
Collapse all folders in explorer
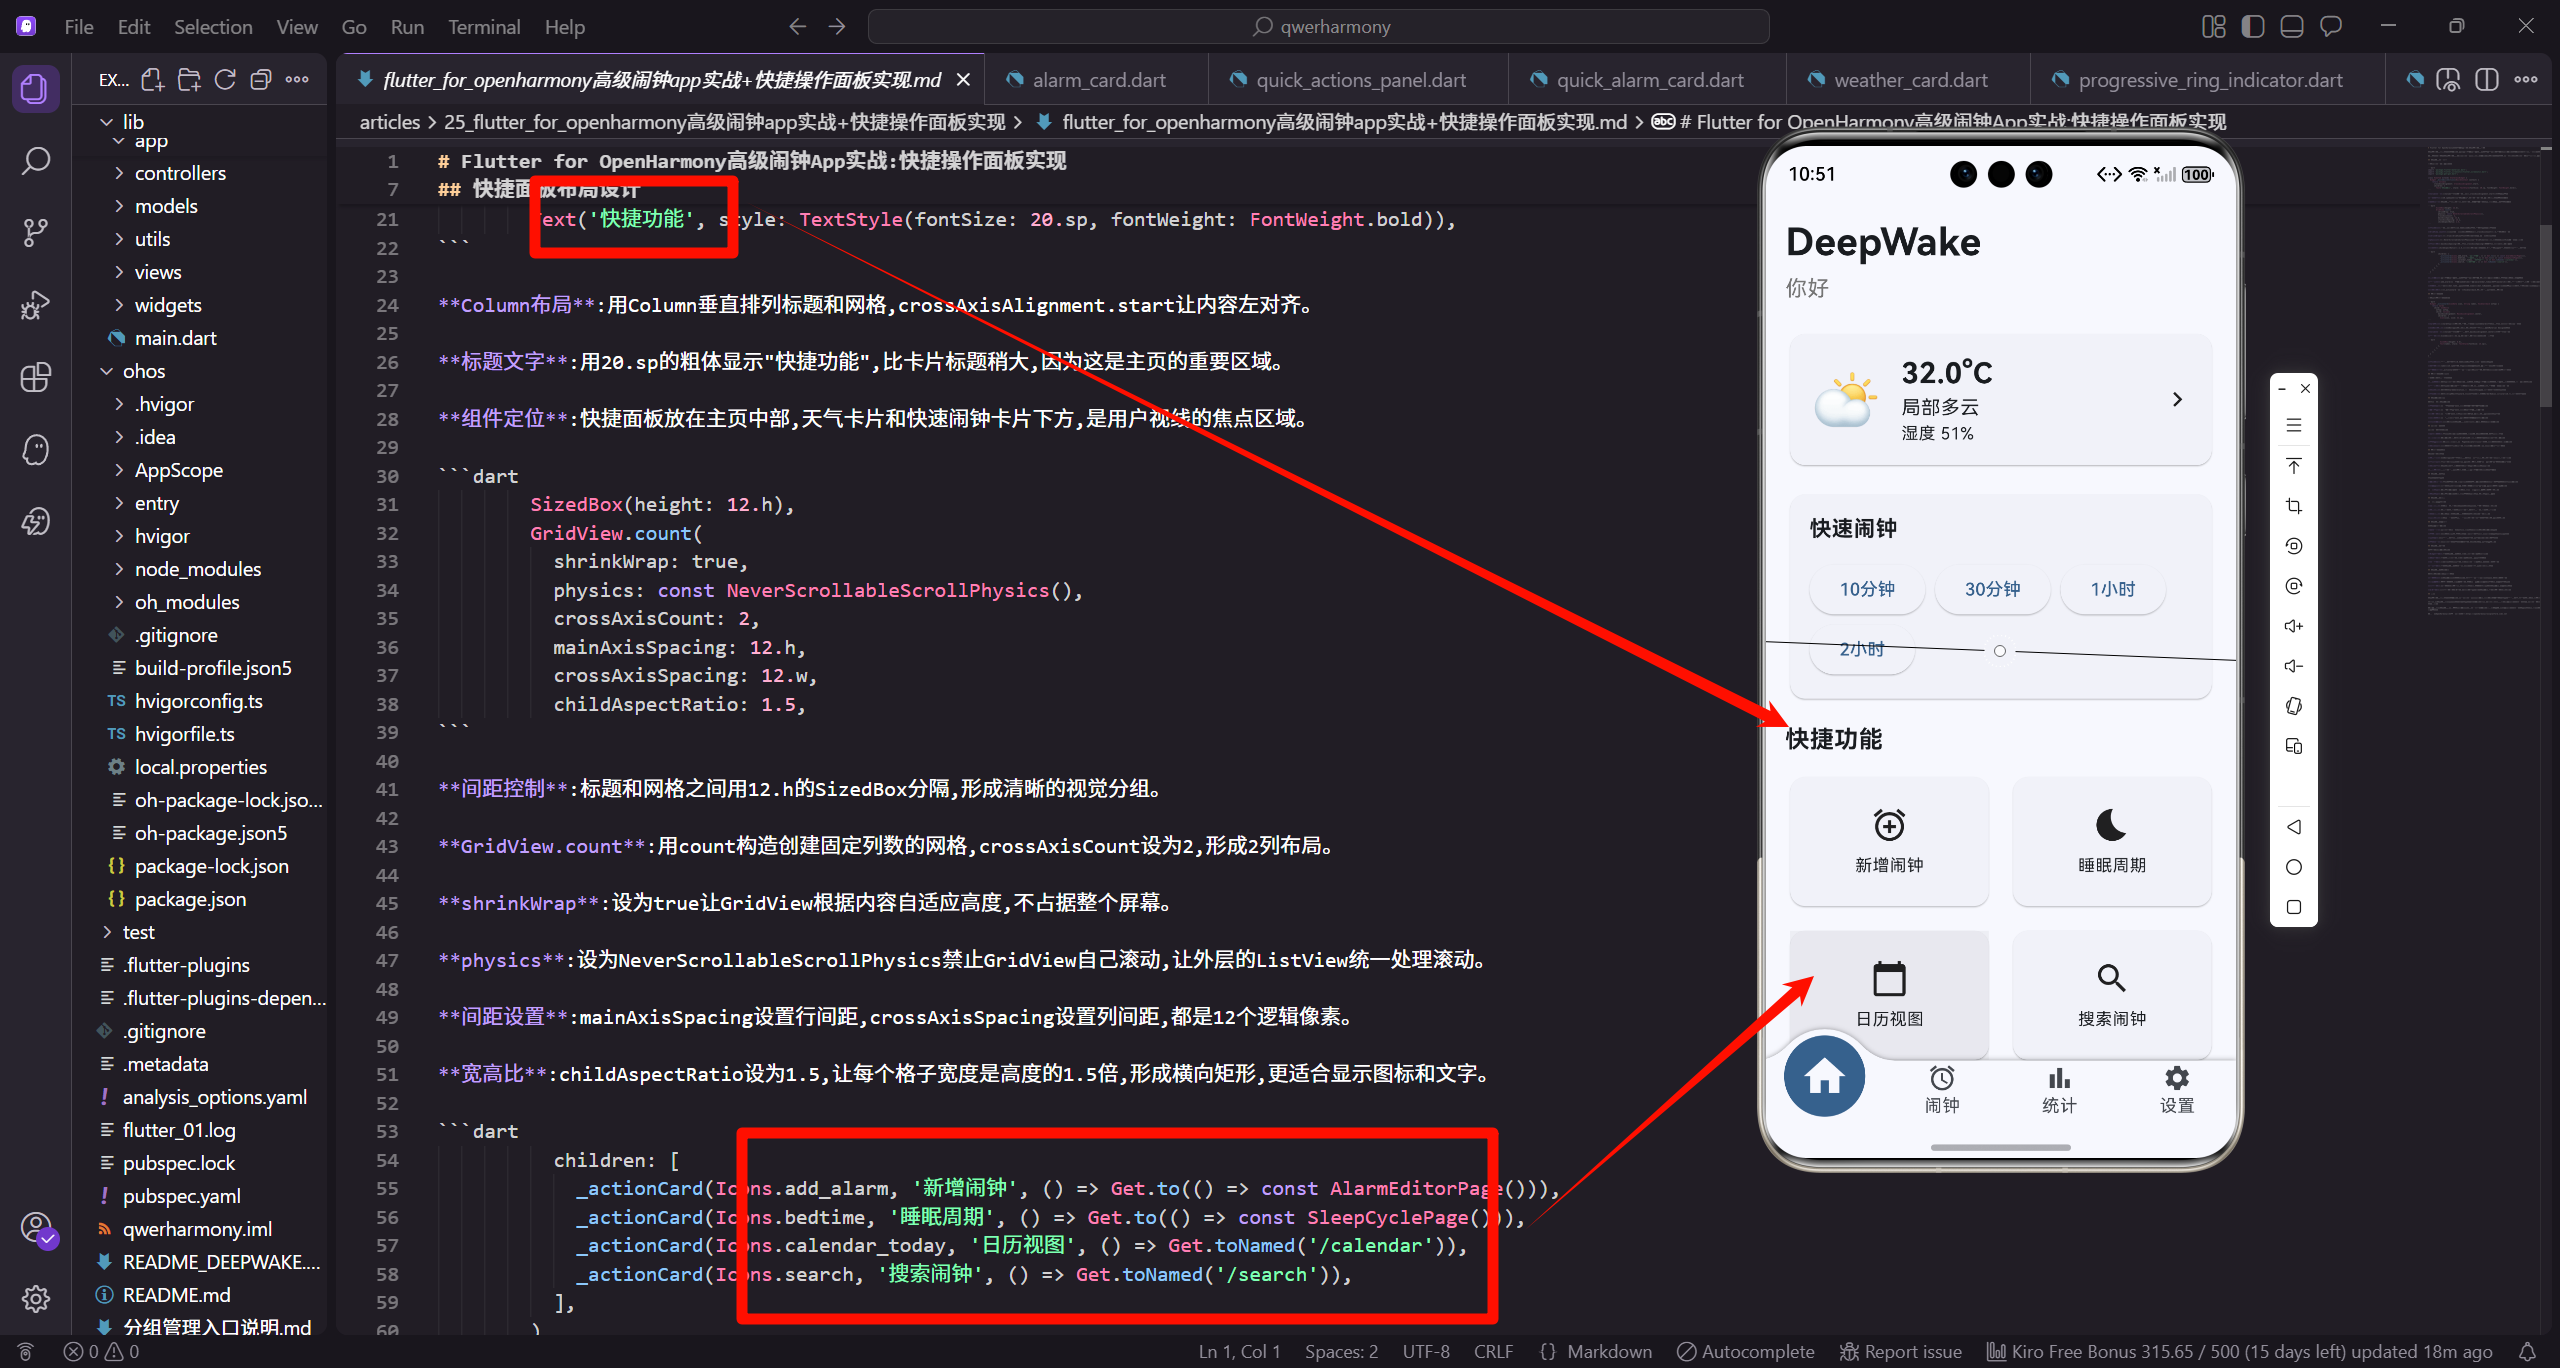coord(261,80)
